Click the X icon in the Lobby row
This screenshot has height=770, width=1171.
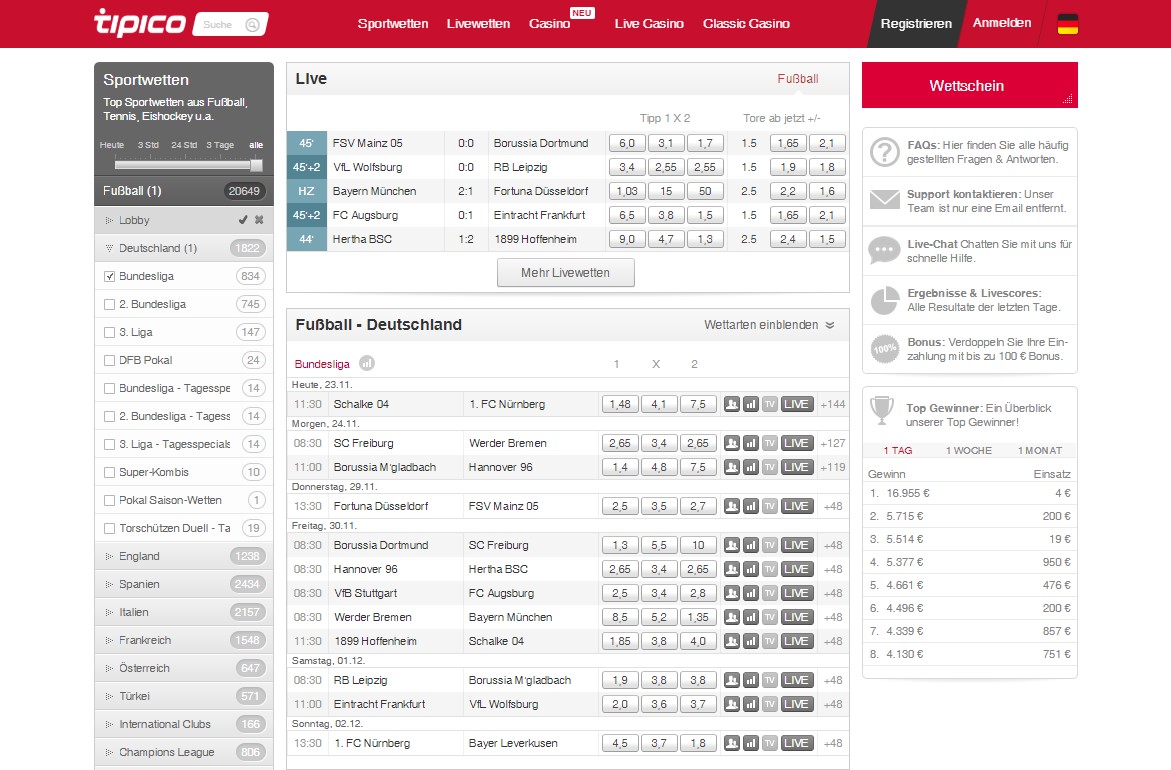tap(259, 220)
